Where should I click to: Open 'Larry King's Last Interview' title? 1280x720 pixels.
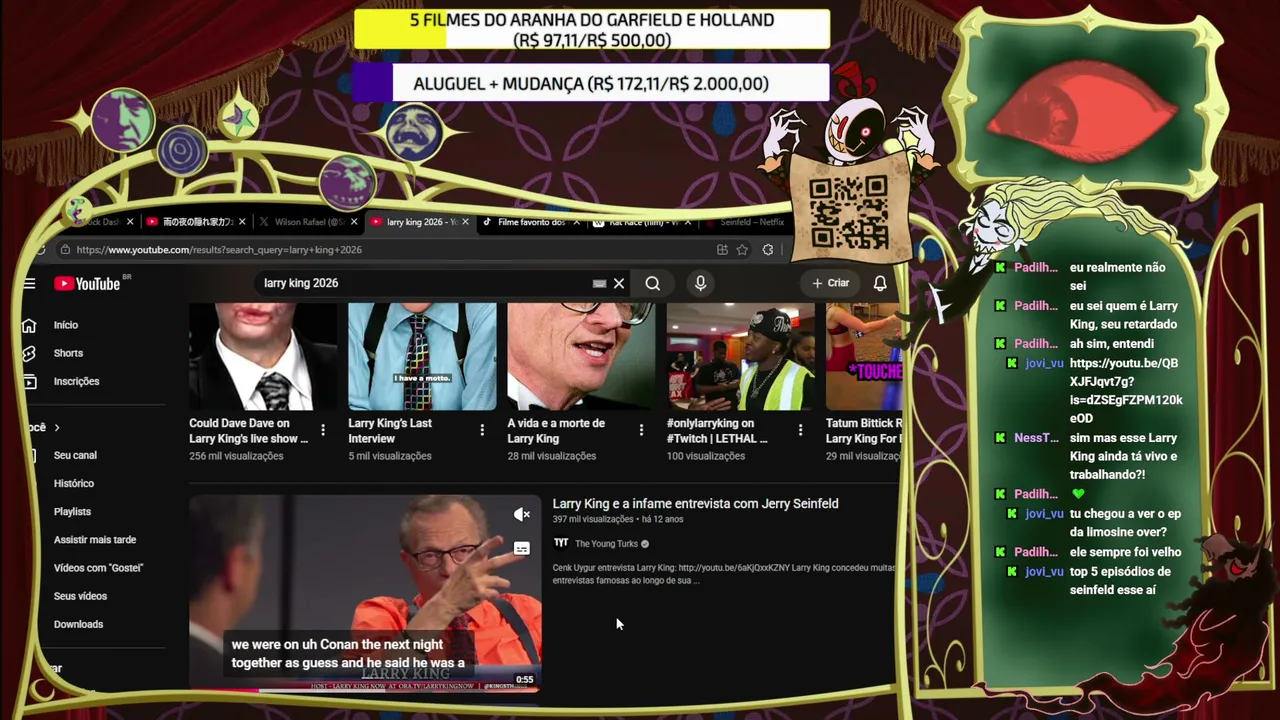(x=390, y=431)
